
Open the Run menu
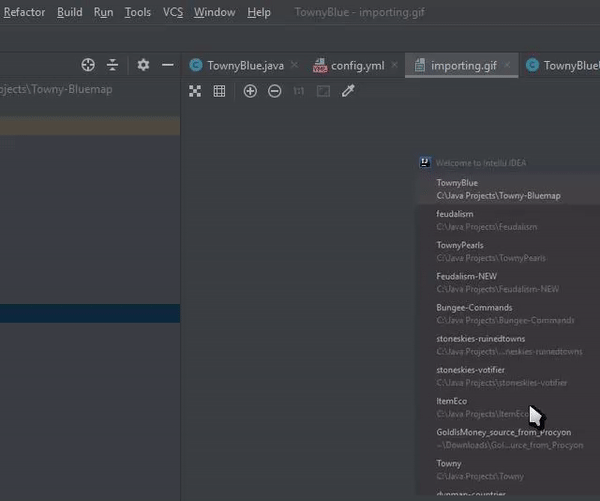click(x=103, y=12)
